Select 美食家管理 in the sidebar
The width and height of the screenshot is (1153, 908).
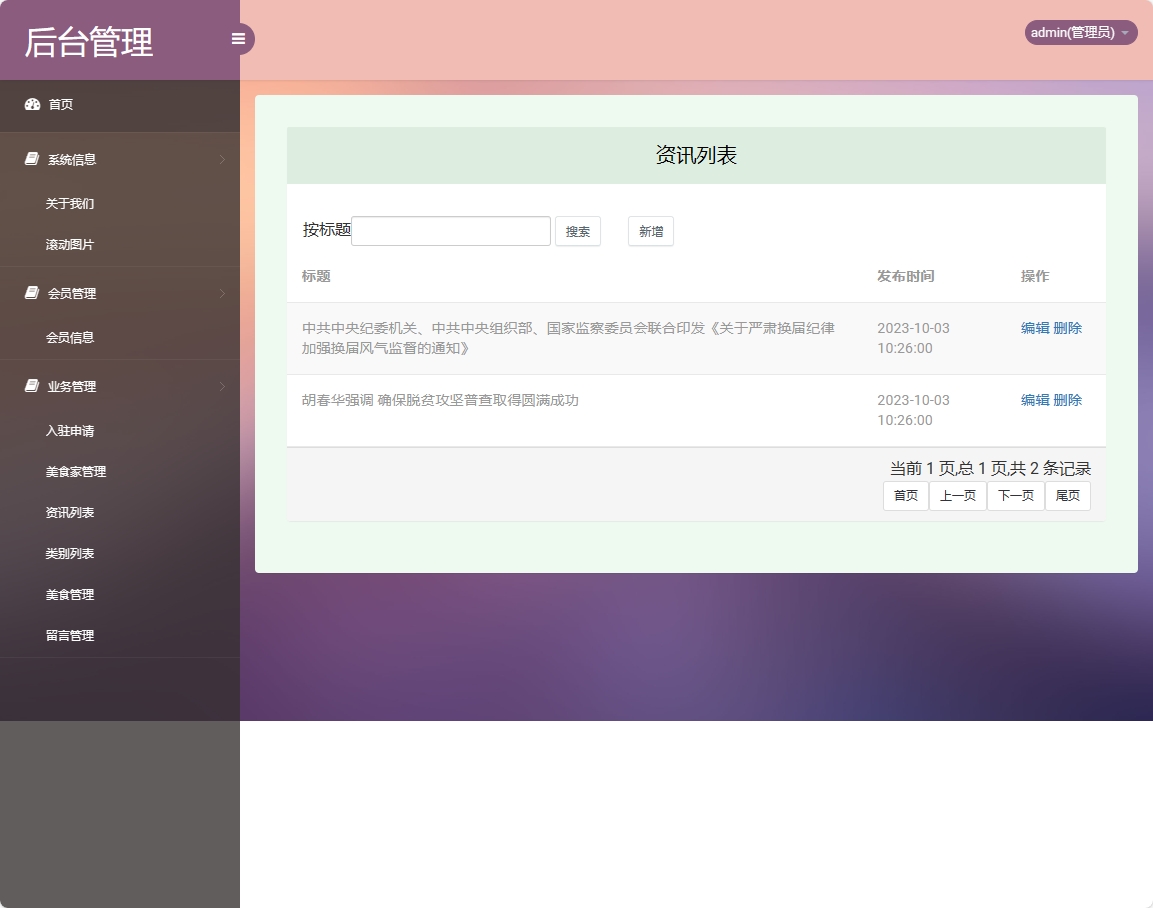[76, 471]
